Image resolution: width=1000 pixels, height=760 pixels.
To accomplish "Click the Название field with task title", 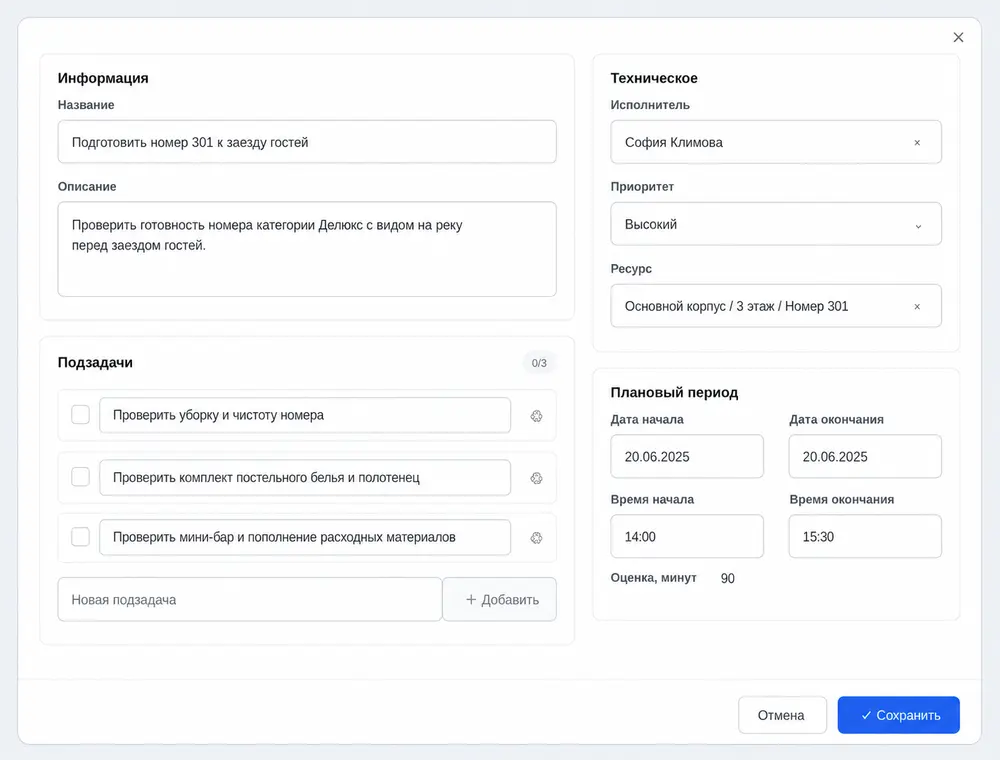I will (x=307, y=142).
